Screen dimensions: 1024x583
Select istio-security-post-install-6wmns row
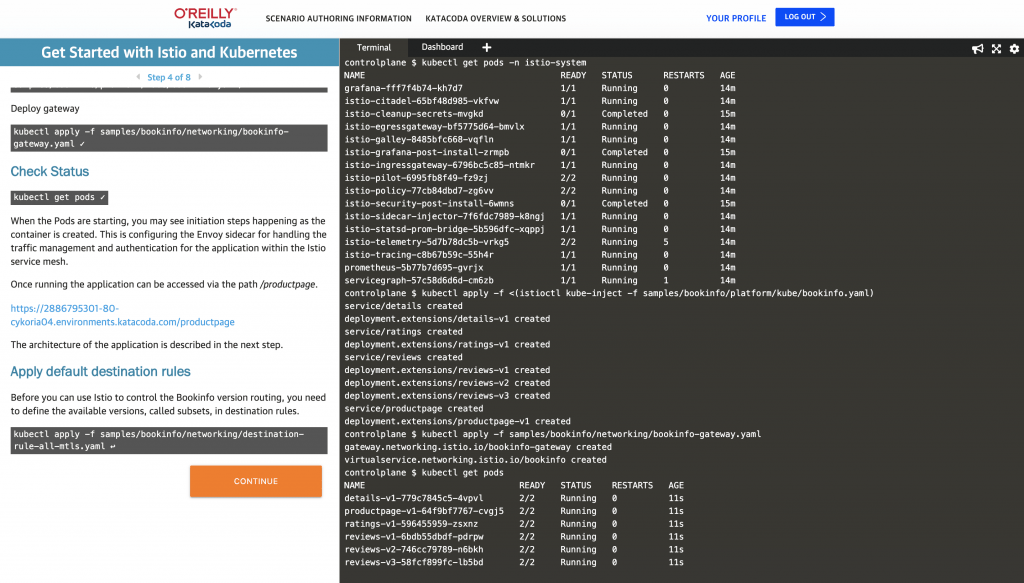tap(540, 204)
